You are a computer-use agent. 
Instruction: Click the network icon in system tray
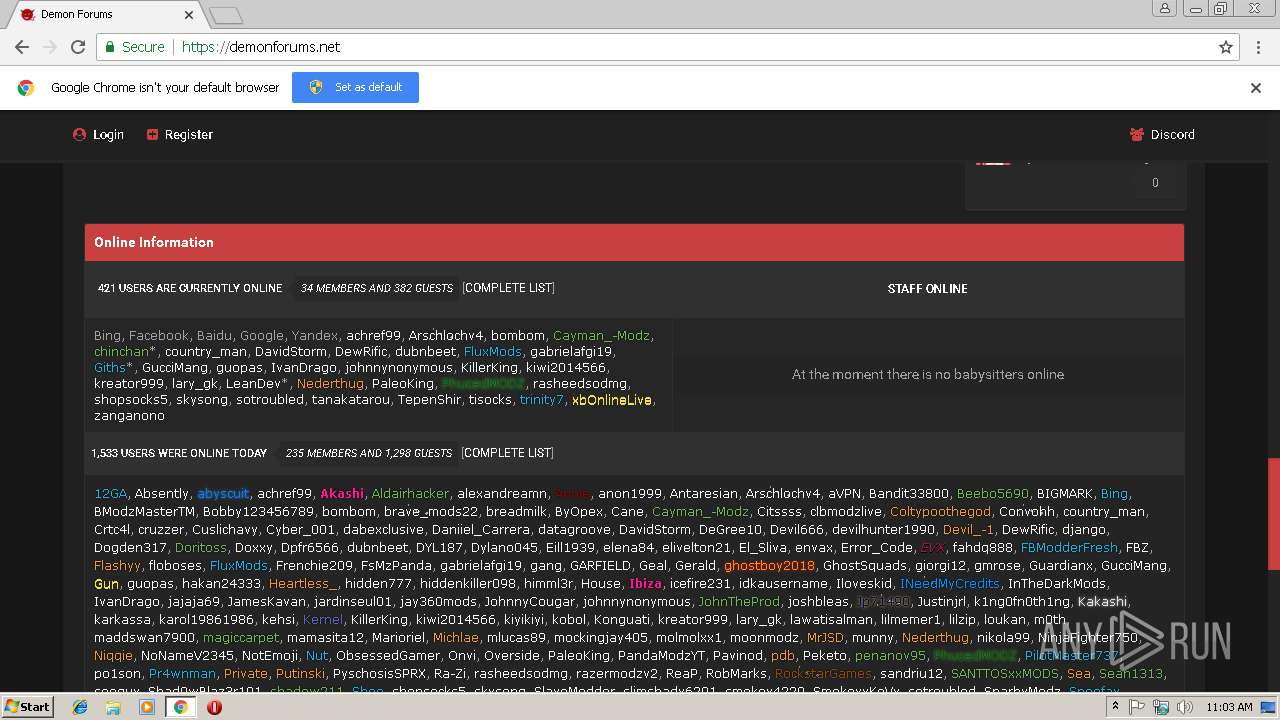pyautogui.click(x=1161, y=707)
